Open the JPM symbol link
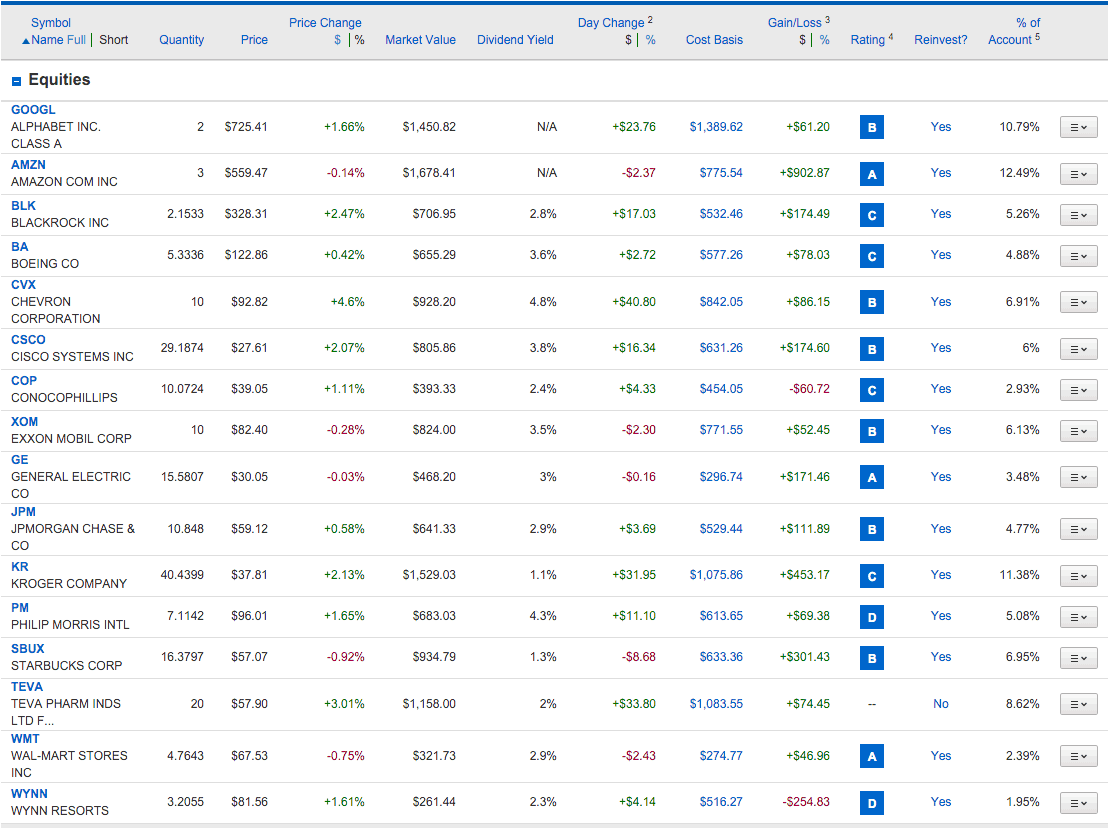Image resolution: width=1114 pixels, height=828 pixels. (x=23, y=512)
